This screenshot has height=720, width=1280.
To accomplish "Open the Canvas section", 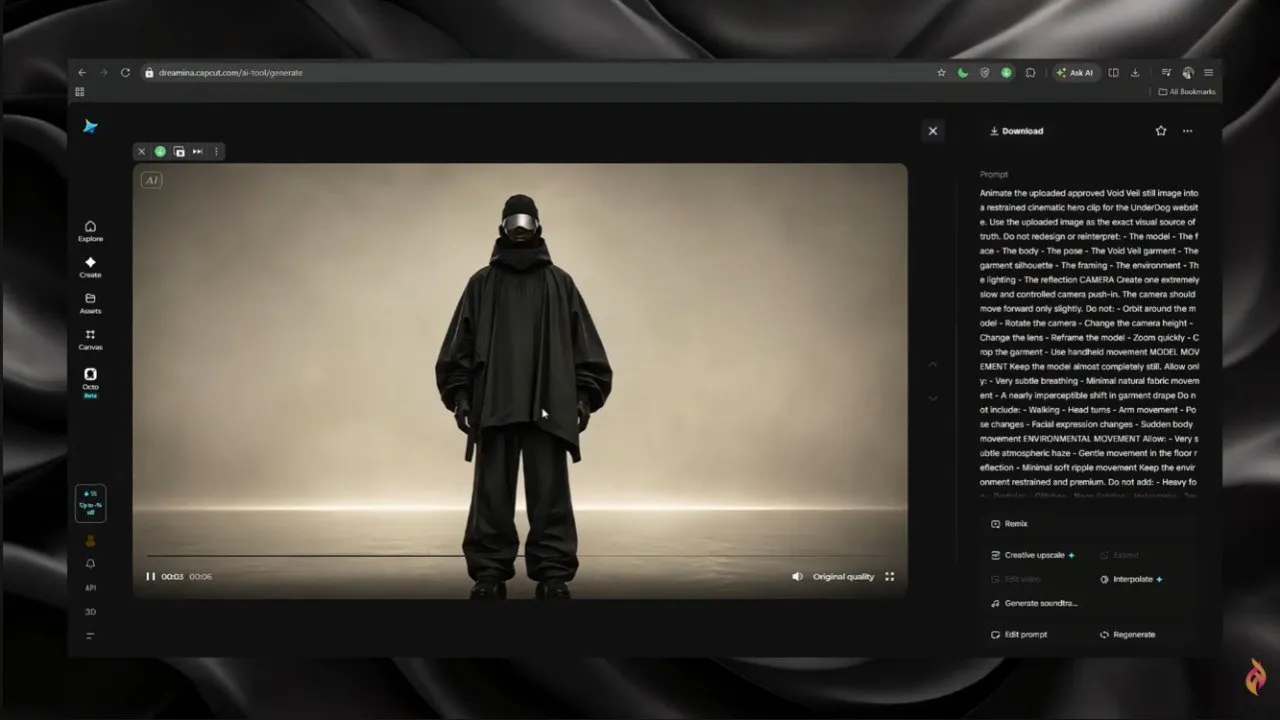I will (x=90, y=340).
